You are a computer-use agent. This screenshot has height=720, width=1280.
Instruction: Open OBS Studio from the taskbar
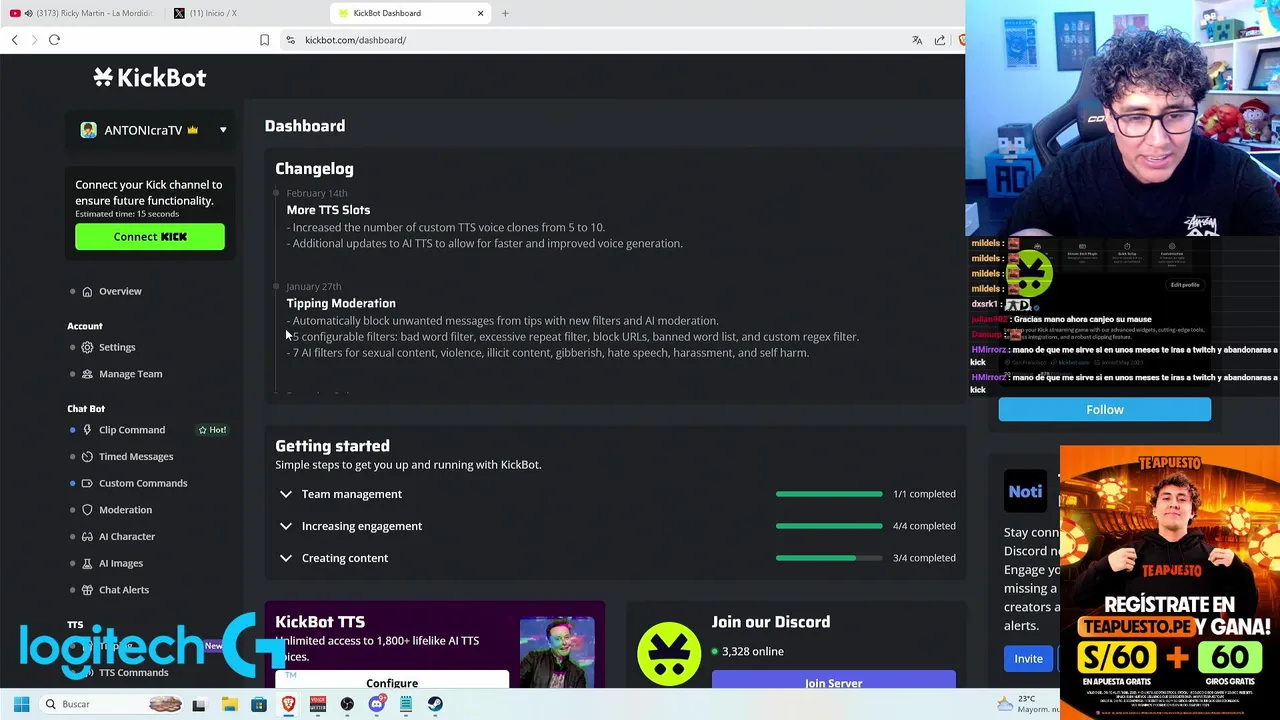tap(347, 704)
